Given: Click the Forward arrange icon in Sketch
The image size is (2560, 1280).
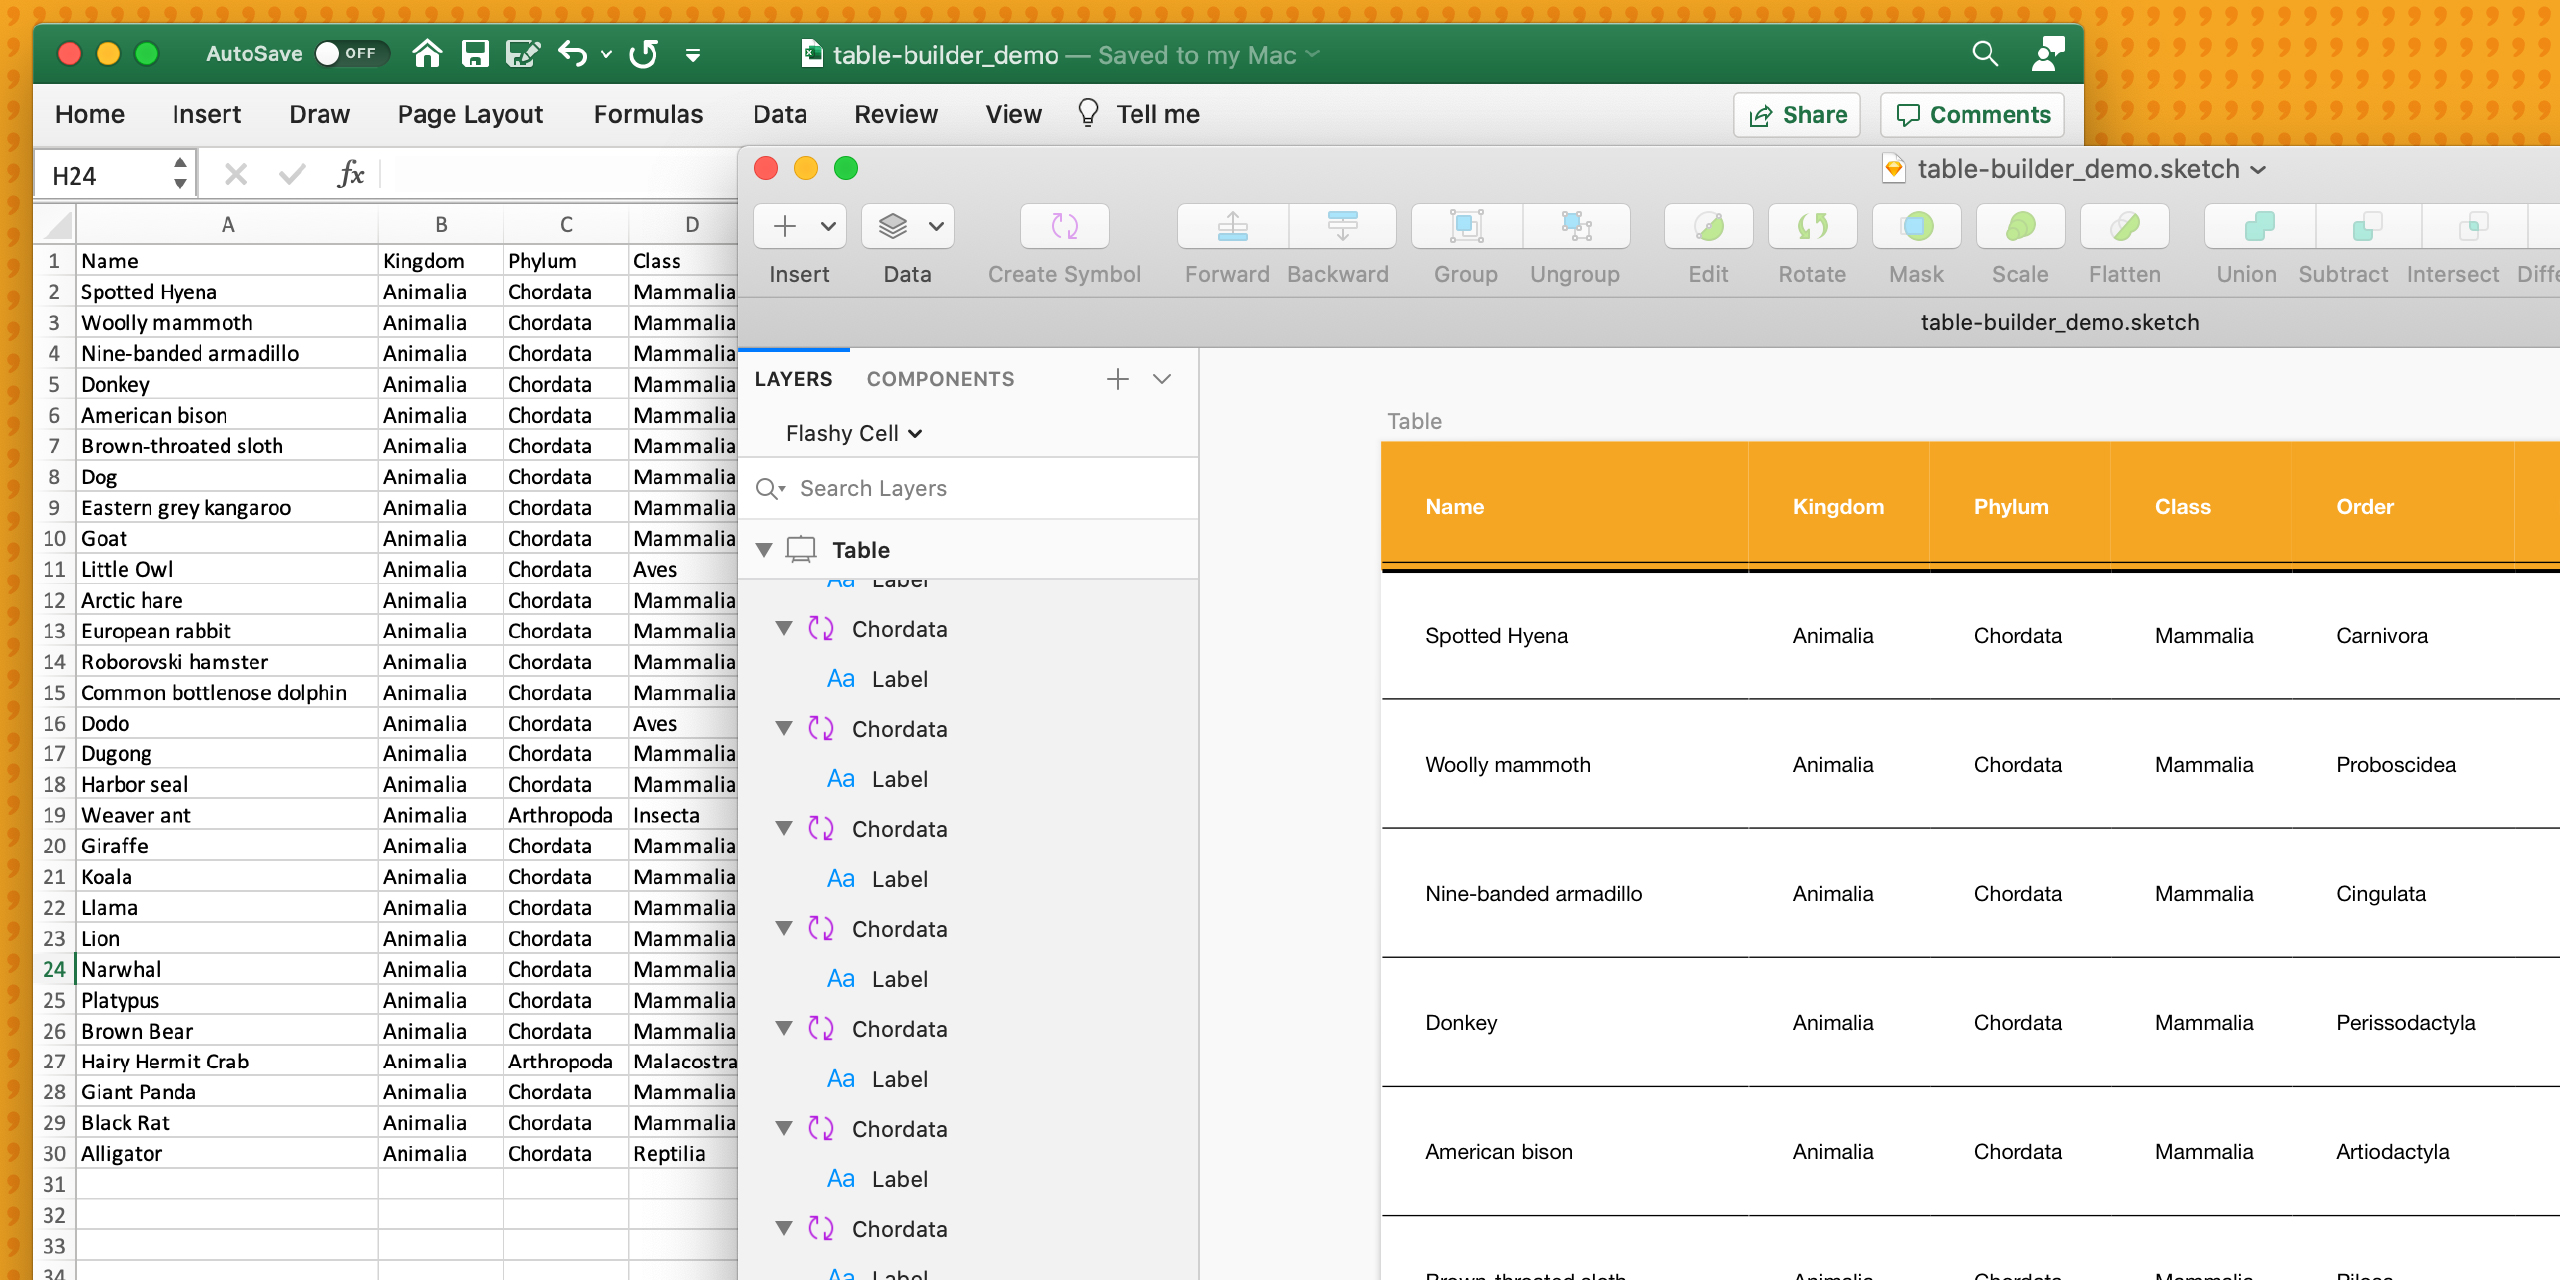Looking at the screenshot, I should [x=1232, y=227].
